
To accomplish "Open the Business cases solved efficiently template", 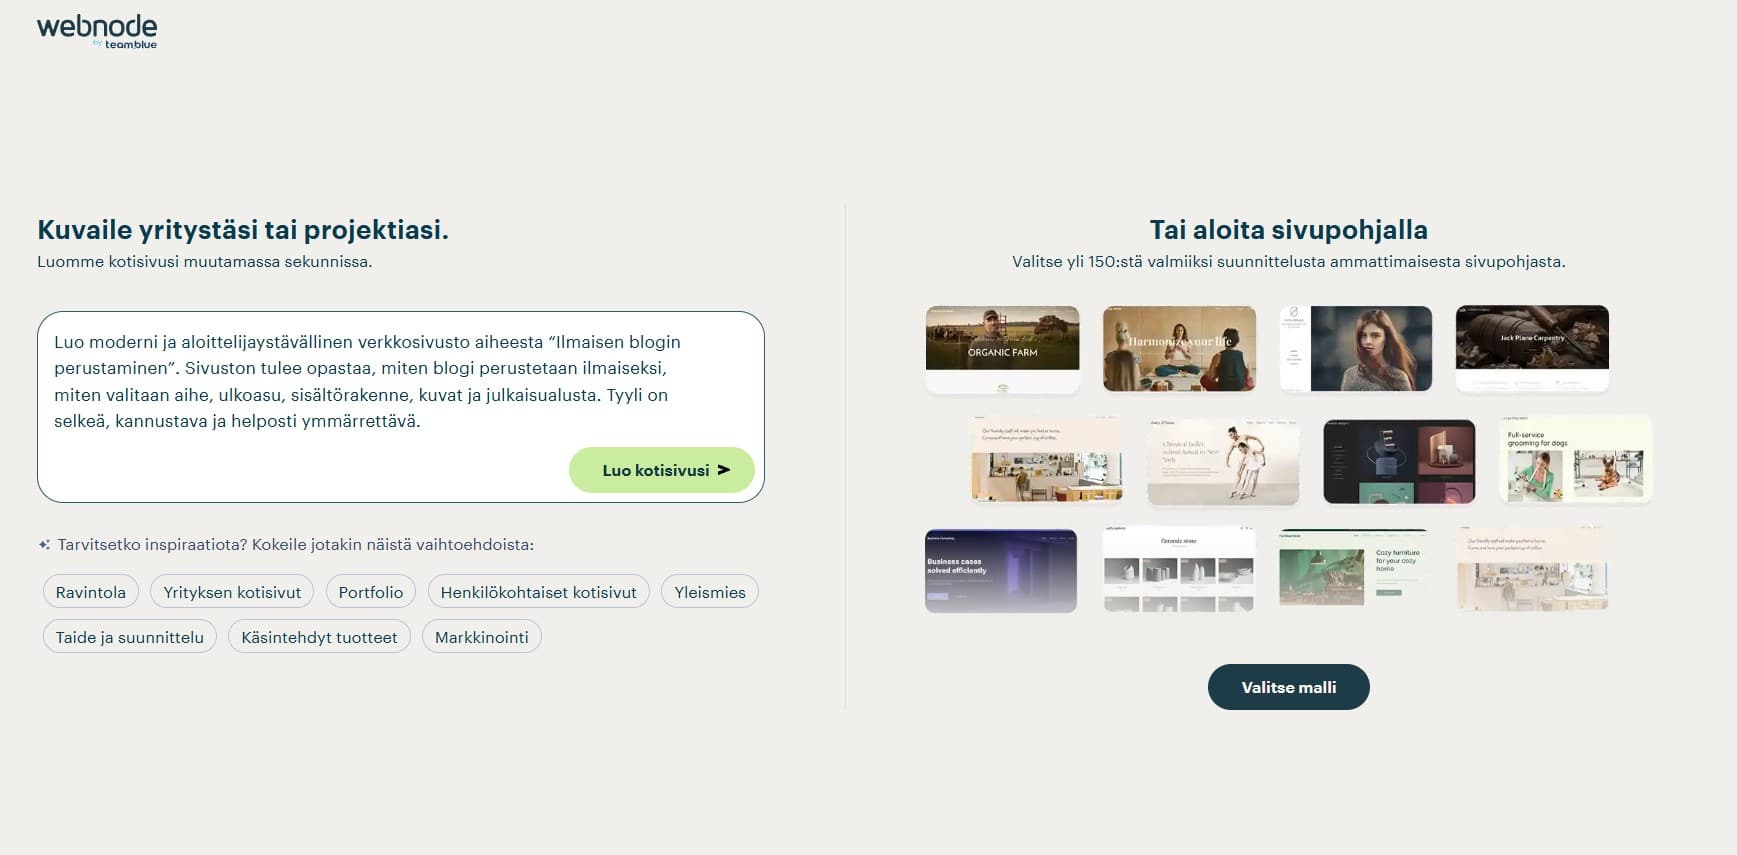I will tap(1001, 571).
